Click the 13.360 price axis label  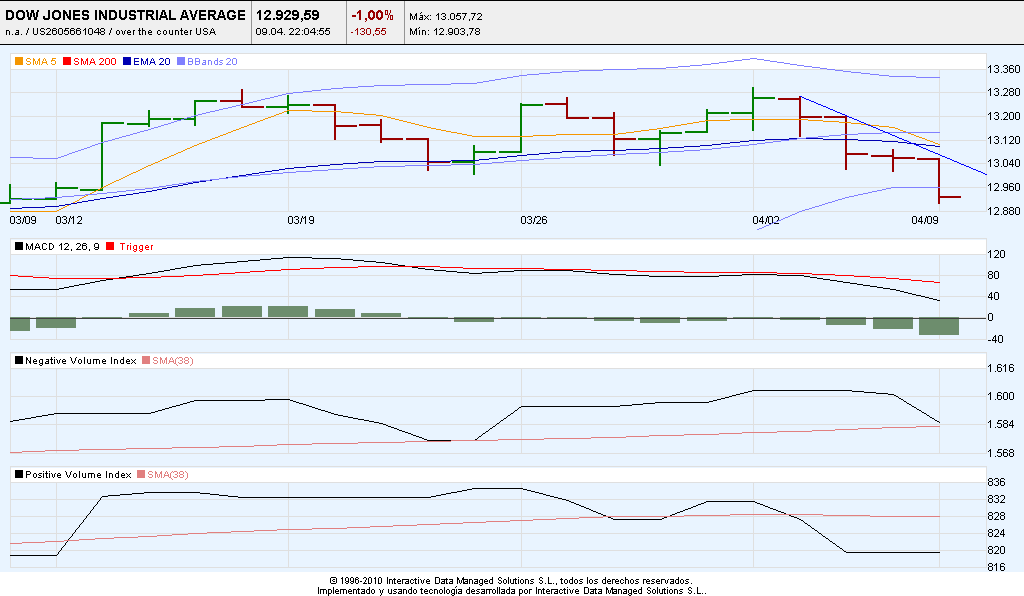coord(1004,69)
